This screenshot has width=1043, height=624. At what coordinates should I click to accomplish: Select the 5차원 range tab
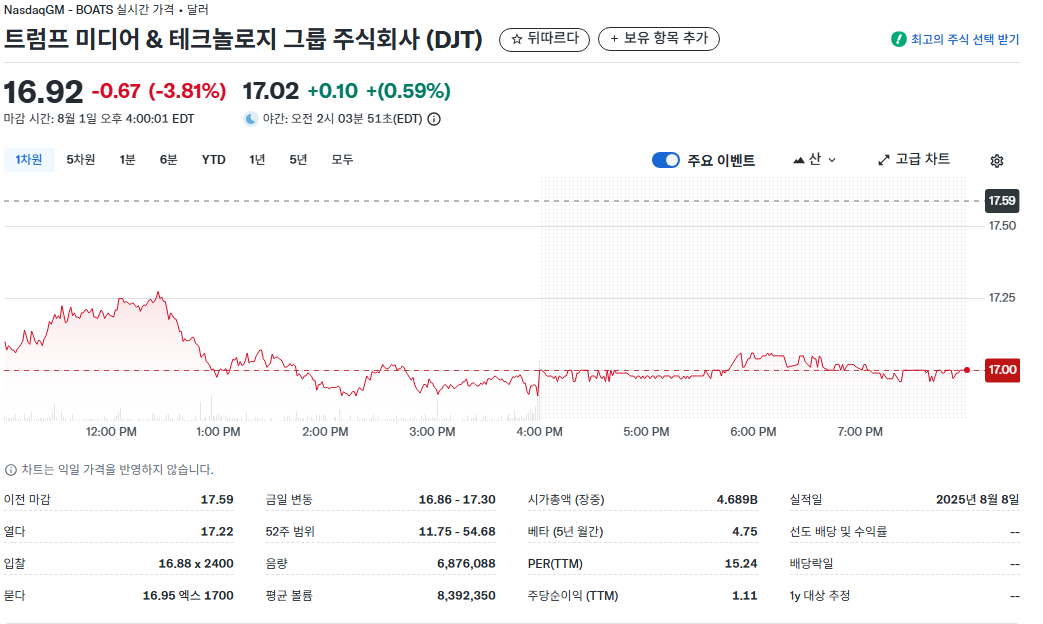(80, 160)
